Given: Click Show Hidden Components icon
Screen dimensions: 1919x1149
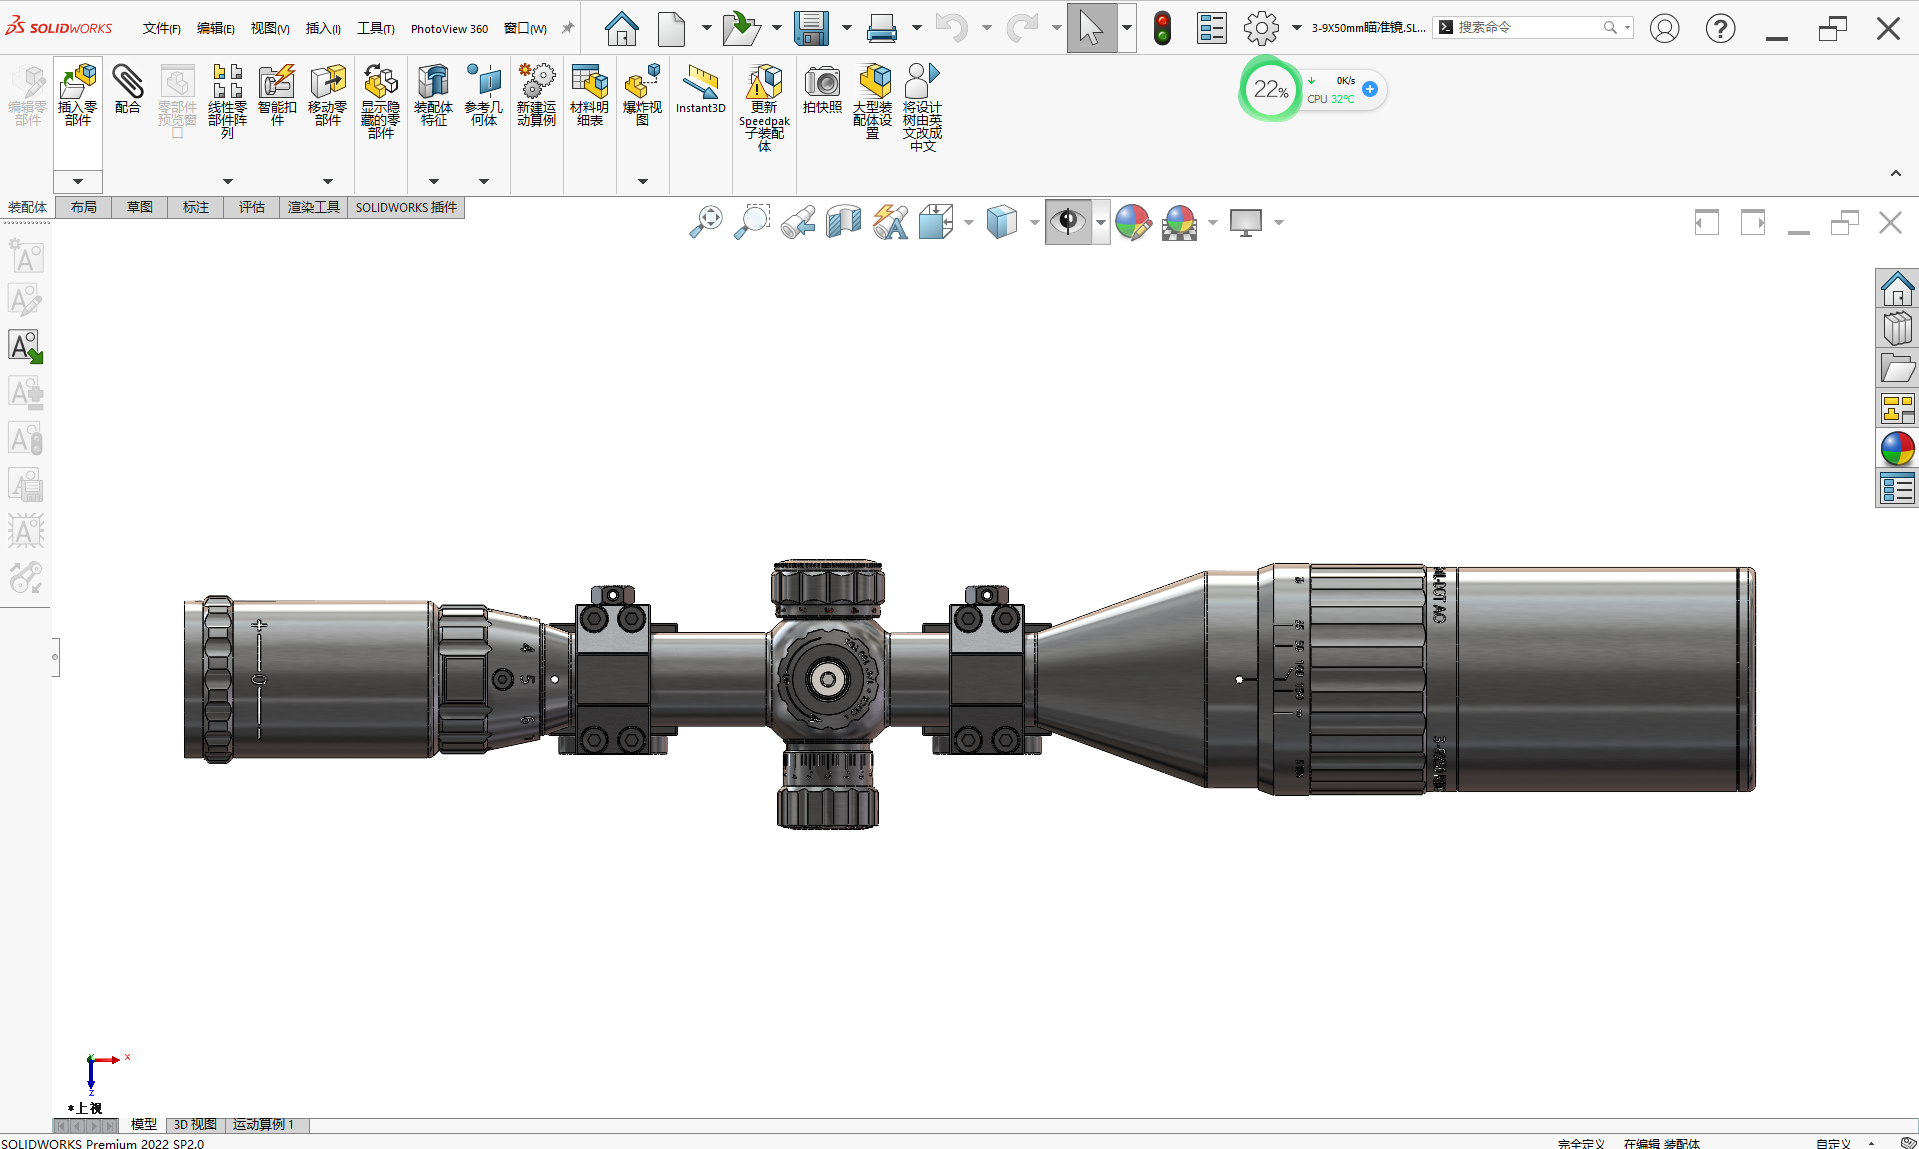Looking at the screenshot, I should [380, 101].
